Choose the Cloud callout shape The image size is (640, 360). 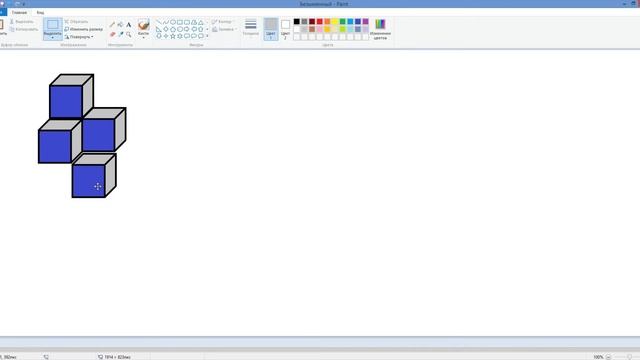tap(201, 36)
